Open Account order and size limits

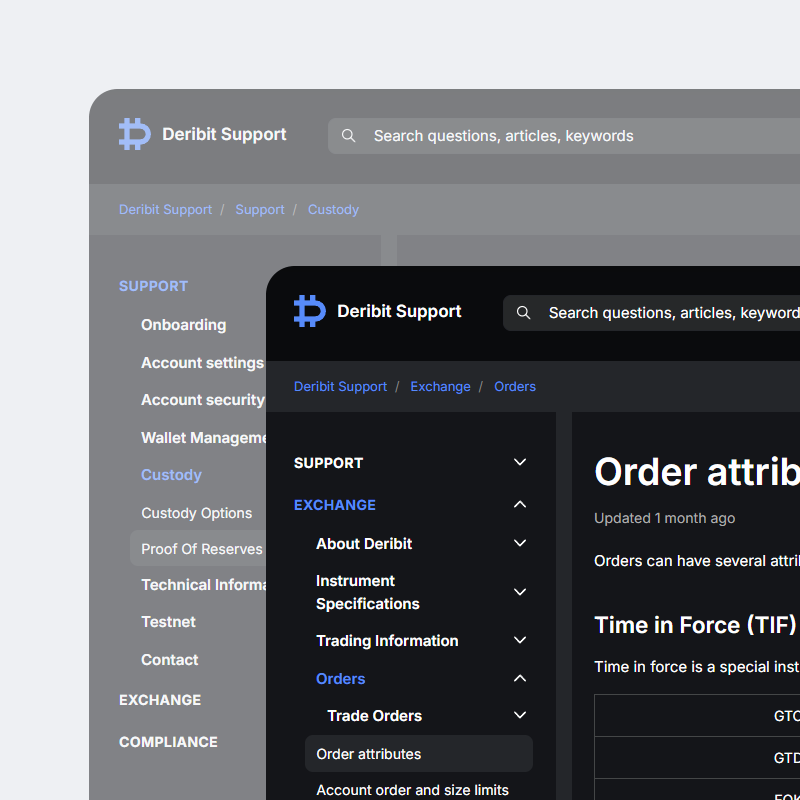click(412, 790)
